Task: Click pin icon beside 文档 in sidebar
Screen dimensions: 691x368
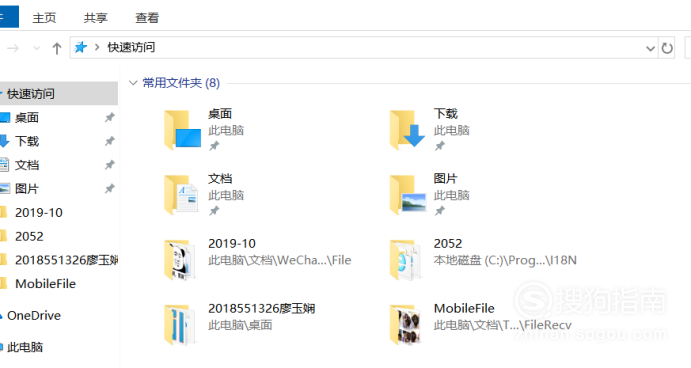Action: pos(109,165)
